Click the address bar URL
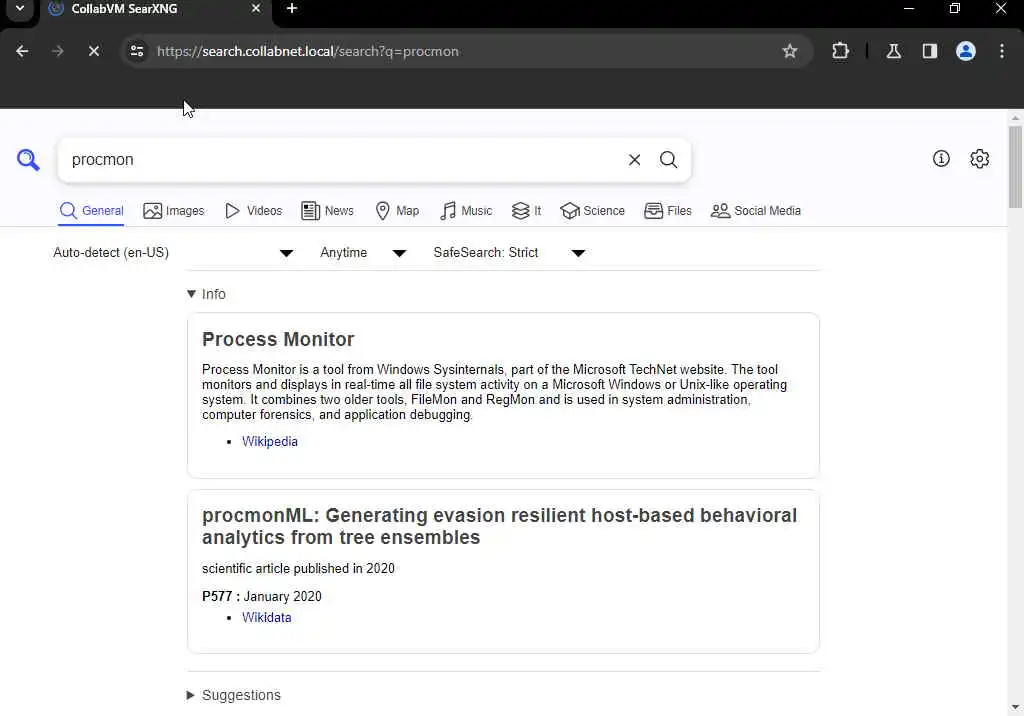Viewport: 1024px width, 716px height. (x=308, y=51)
